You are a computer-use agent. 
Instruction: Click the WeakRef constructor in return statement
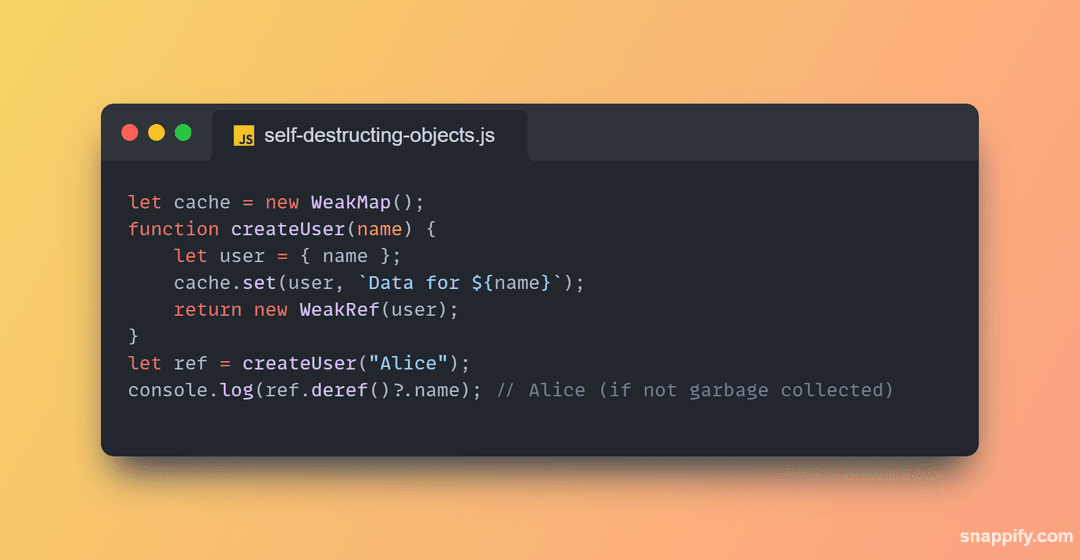coord(339,310)
